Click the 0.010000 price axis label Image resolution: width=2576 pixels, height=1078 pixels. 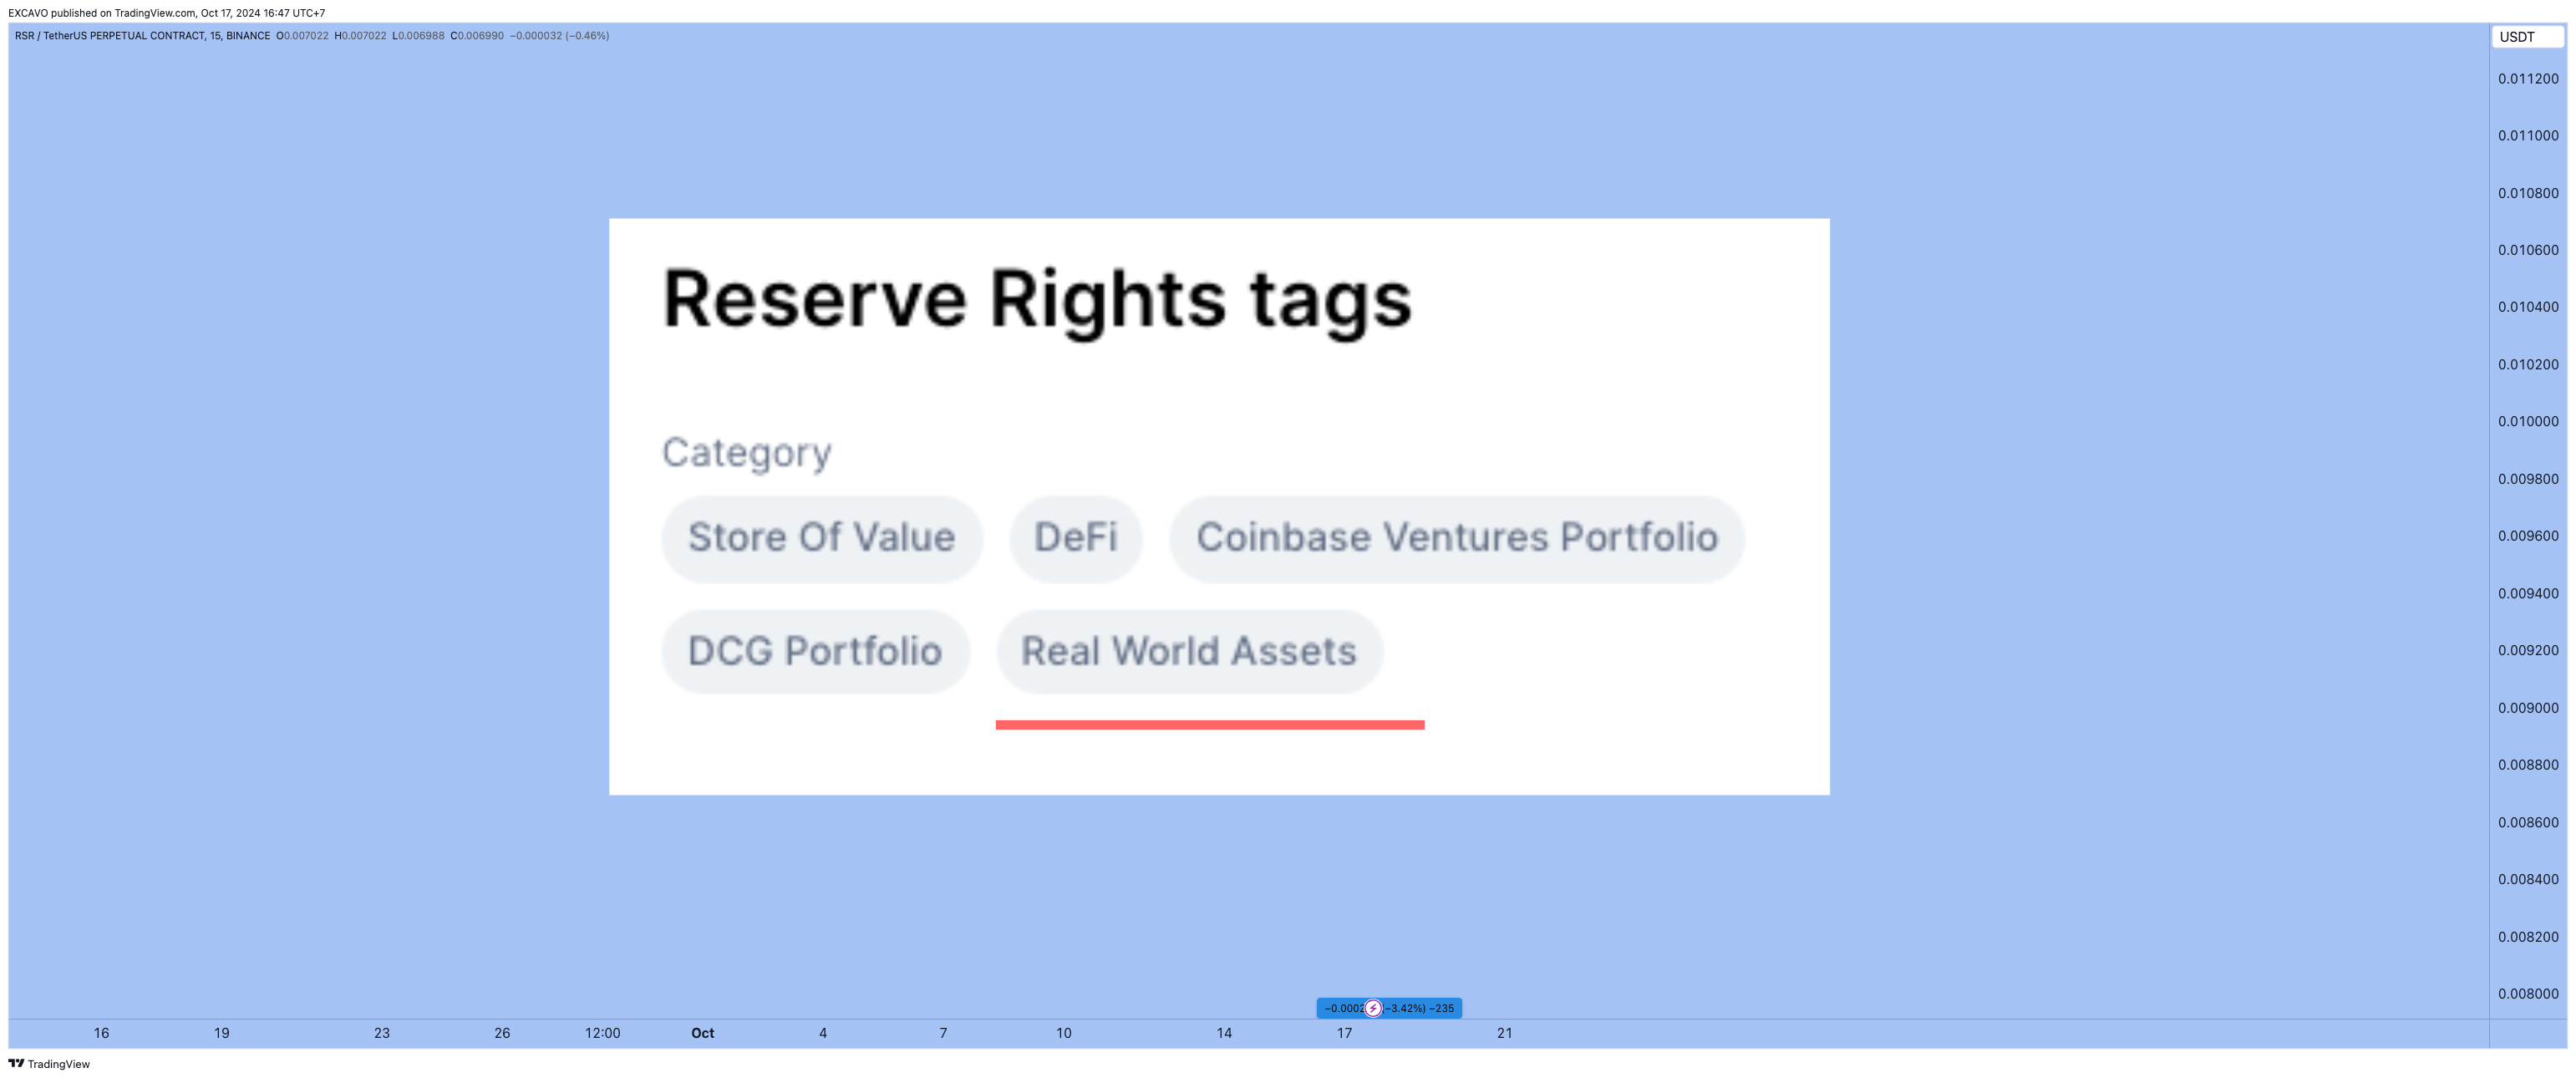pyautogui.click(x=2528, y=421)
